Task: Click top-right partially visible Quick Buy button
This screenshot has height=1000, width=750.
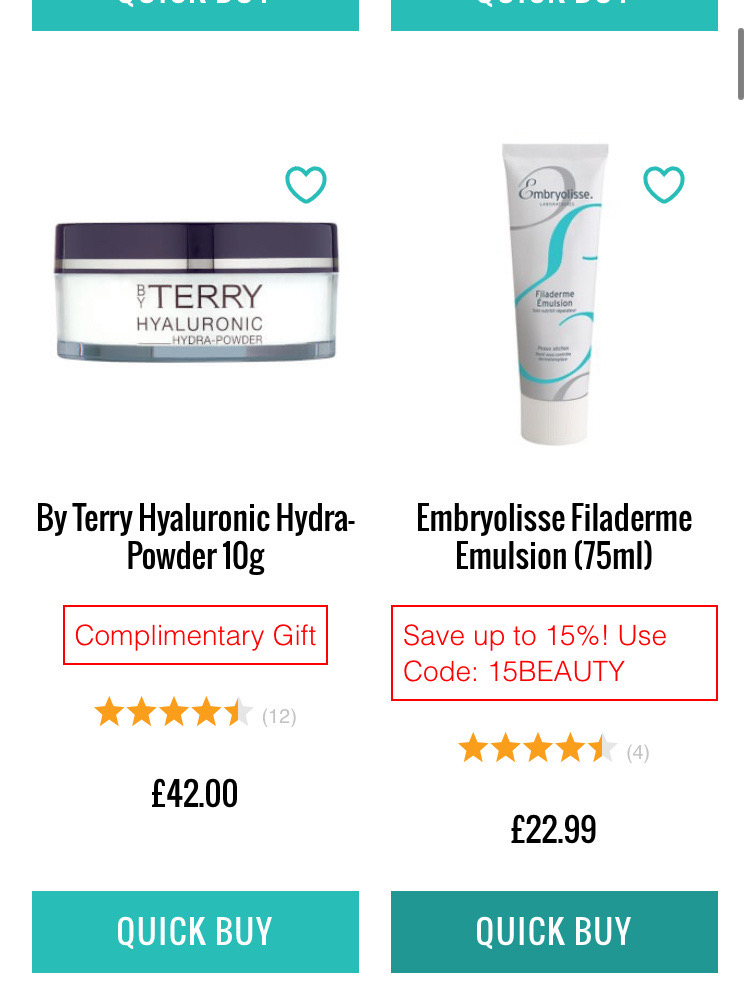Action: click(554, 15)
